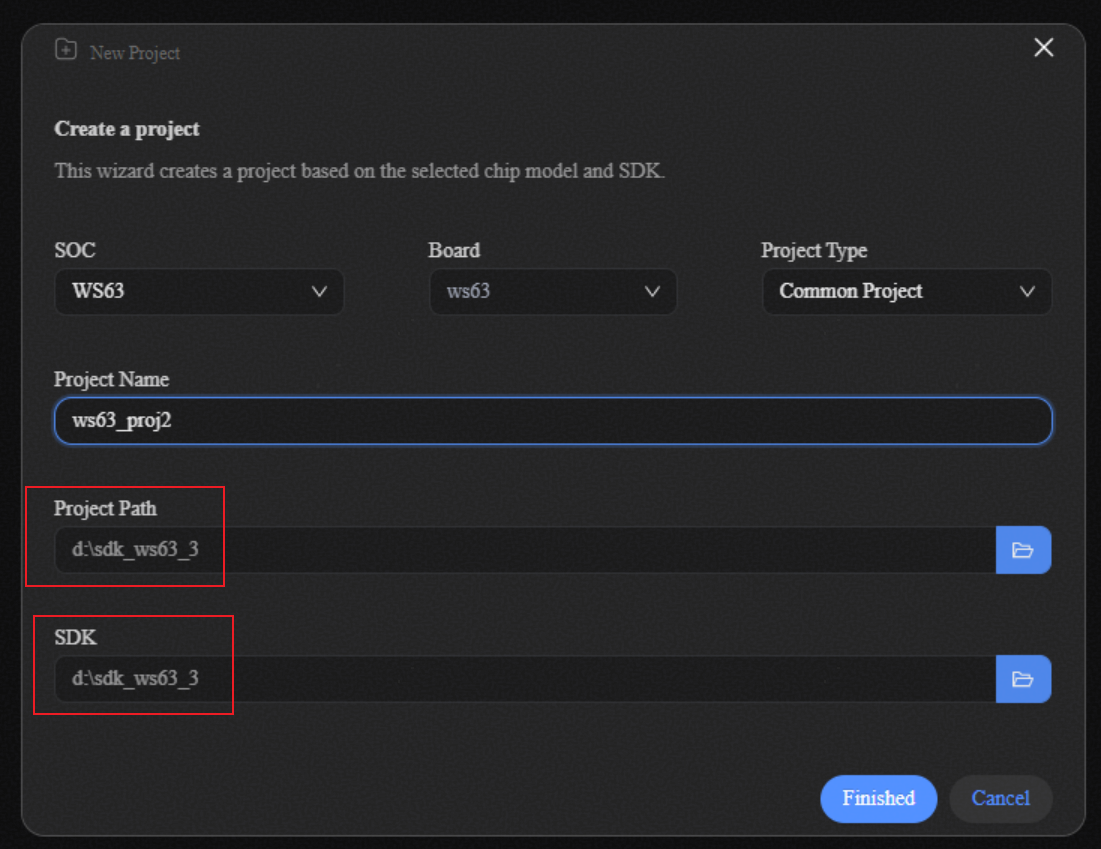Close the New Project dialog
Viewport: 1101px width, 849px height.
coord(1043,48)
